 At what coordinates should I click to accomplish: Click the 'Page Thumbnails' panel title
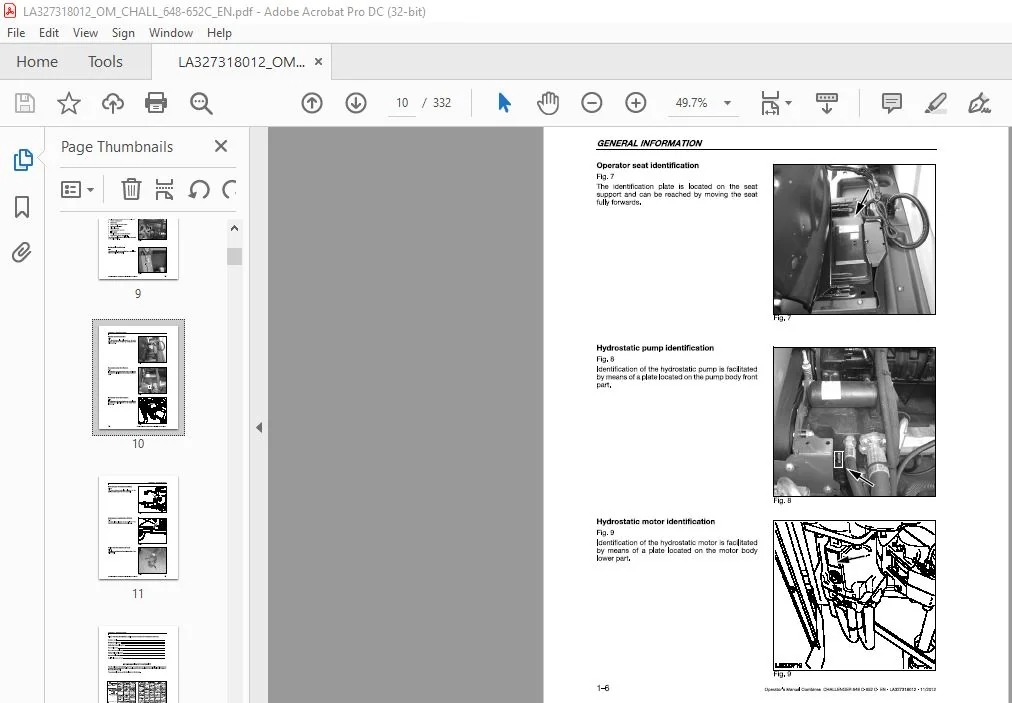pos(117,147)
